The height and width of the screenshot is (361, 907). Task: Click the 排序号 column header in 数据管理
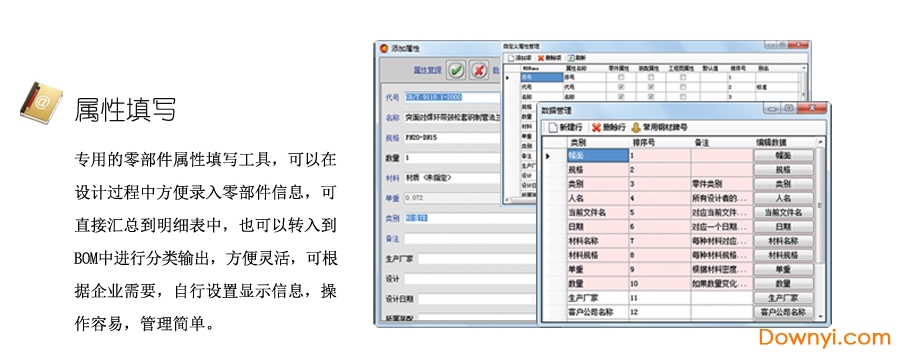[659, 142]
